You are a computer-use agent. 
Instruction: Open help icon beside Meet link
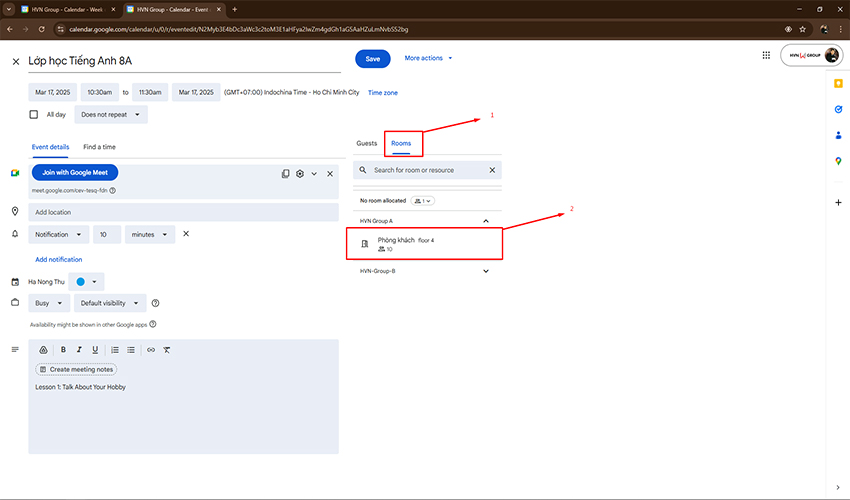pos(113,190)
